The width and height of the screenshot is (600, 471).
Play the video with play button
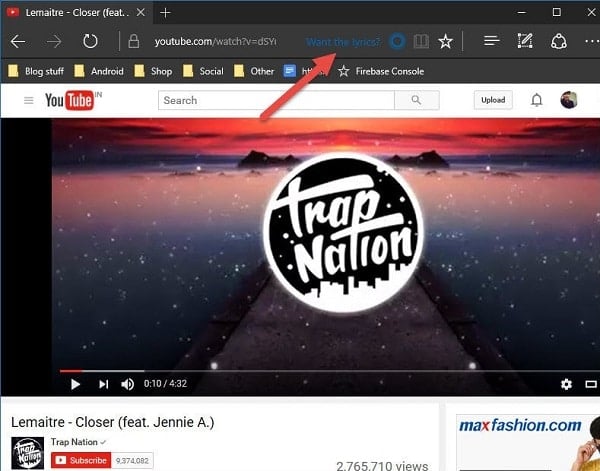tap(75, 384)
